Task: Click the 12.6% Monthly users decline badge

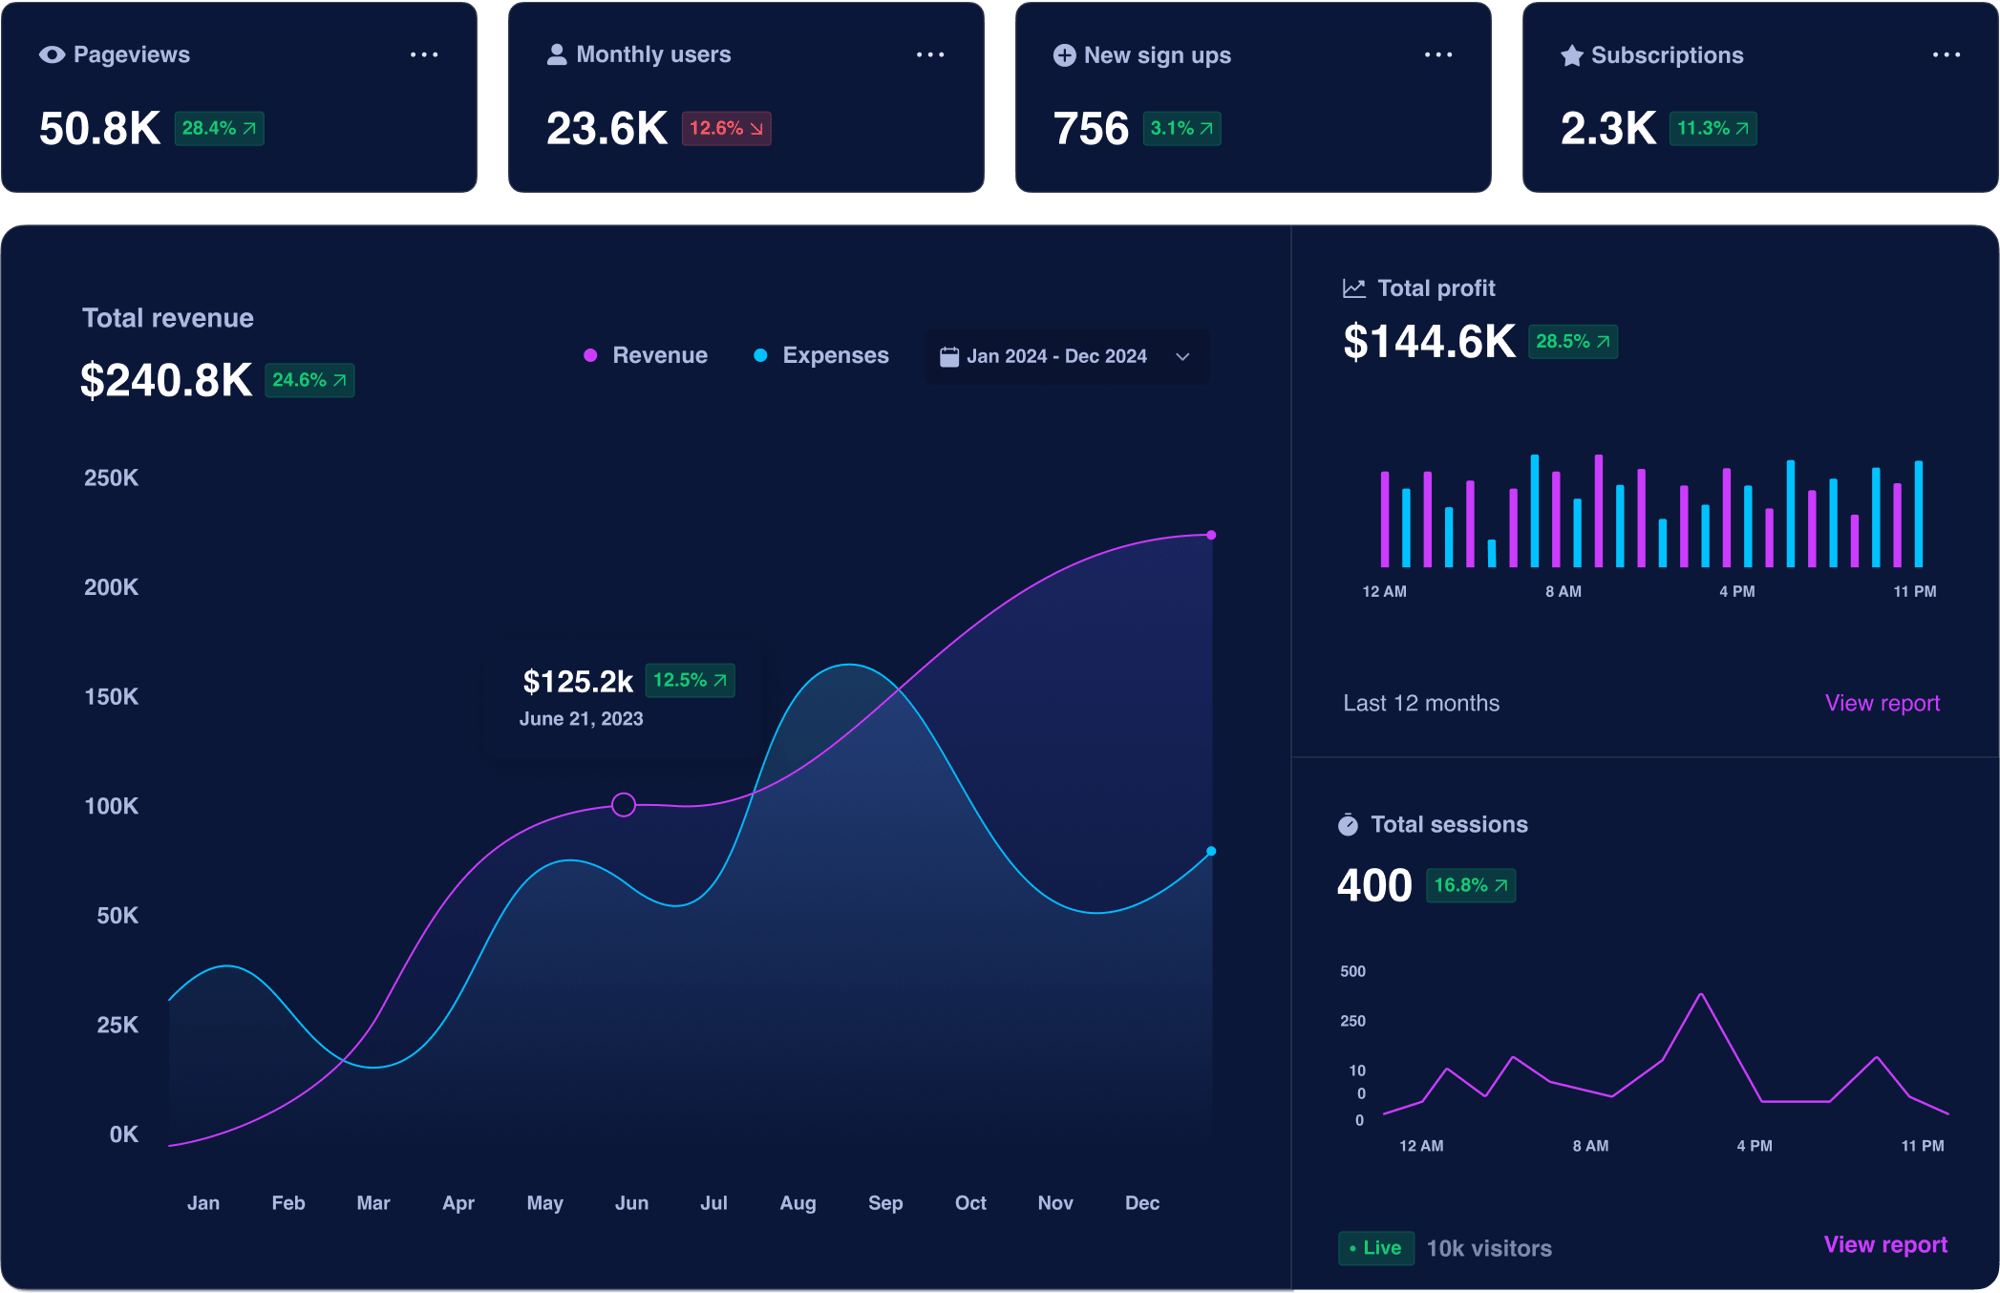Action: tap(726, 129)
